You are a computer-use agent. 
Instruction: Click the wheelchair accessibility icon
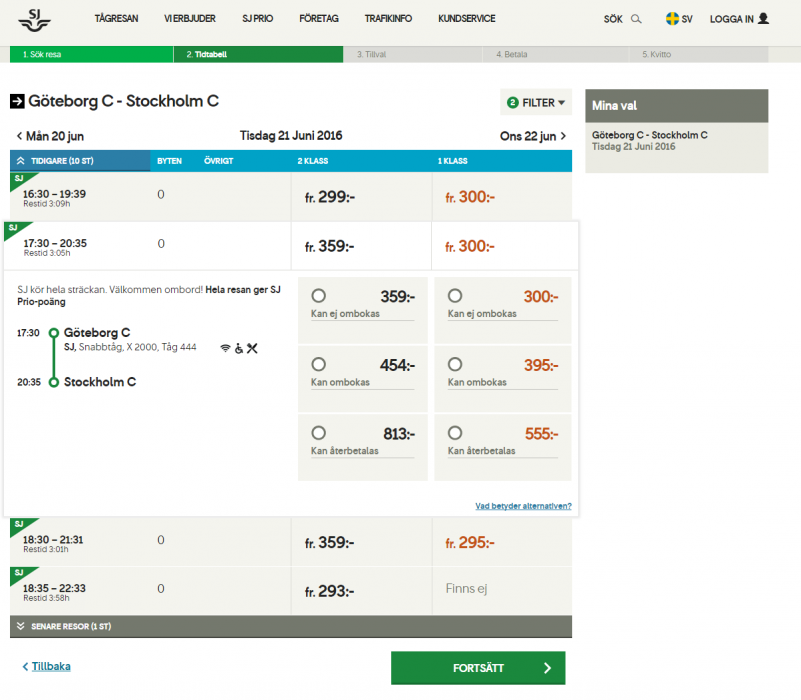(x=238, y=348)
